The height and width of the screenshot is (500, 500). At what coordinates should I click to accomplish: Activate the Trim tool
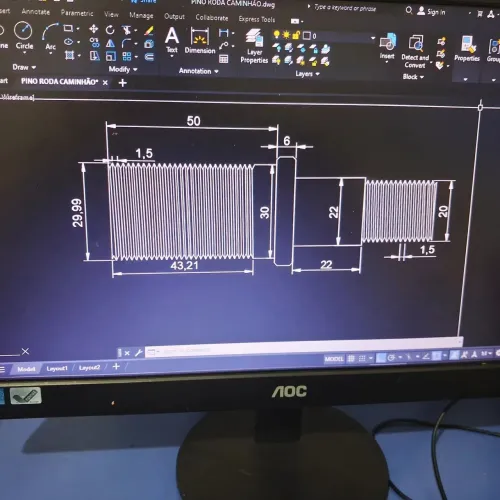click(x=127, y=30)
